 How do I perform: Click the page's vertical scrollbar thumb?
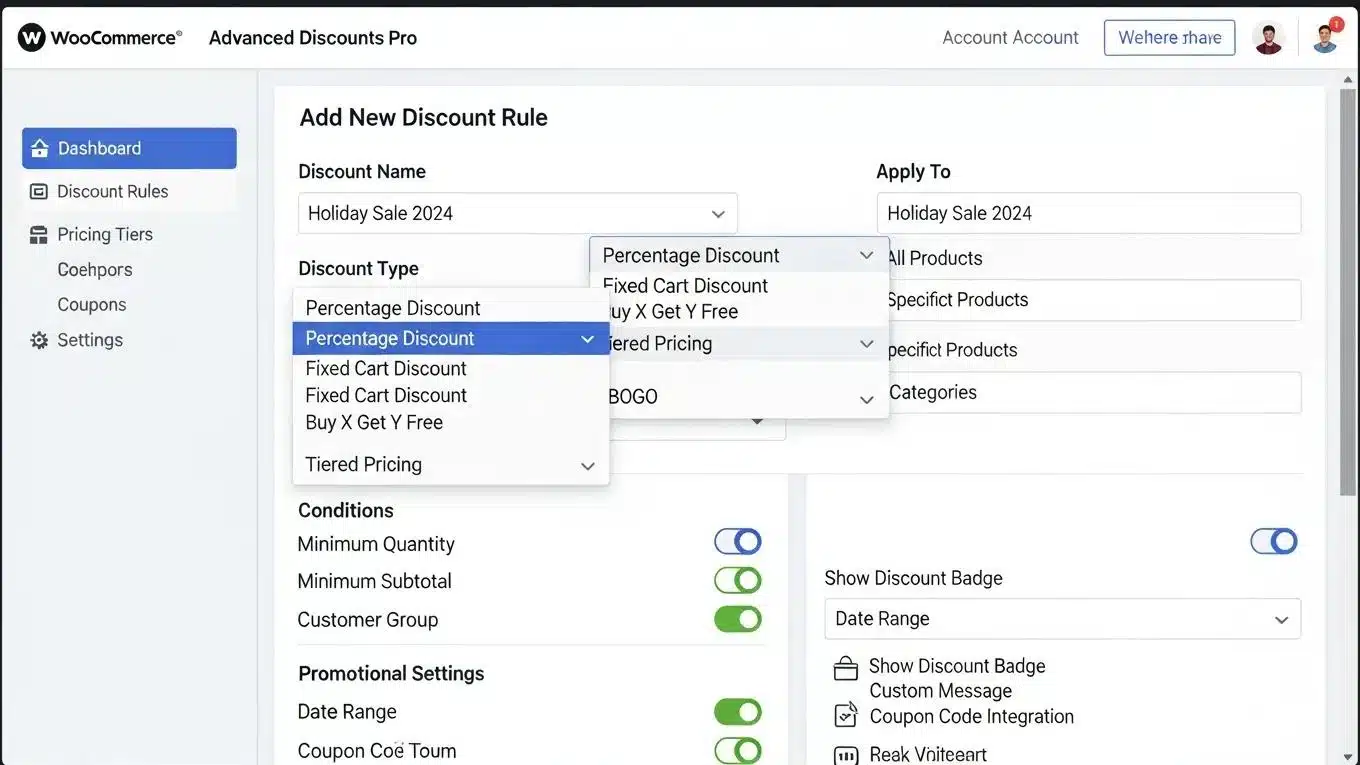point(1349,290)
